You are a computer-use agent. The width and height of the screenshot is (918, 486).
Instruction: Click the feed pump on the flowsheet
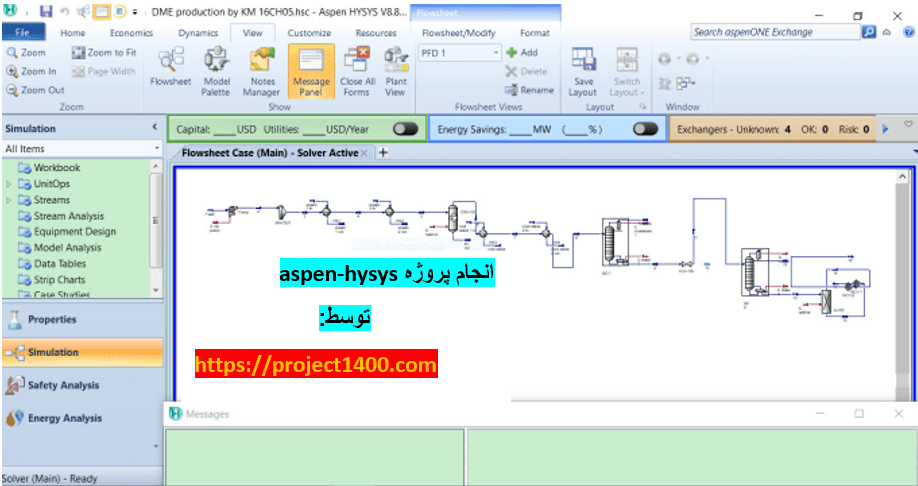pos(232,210)
